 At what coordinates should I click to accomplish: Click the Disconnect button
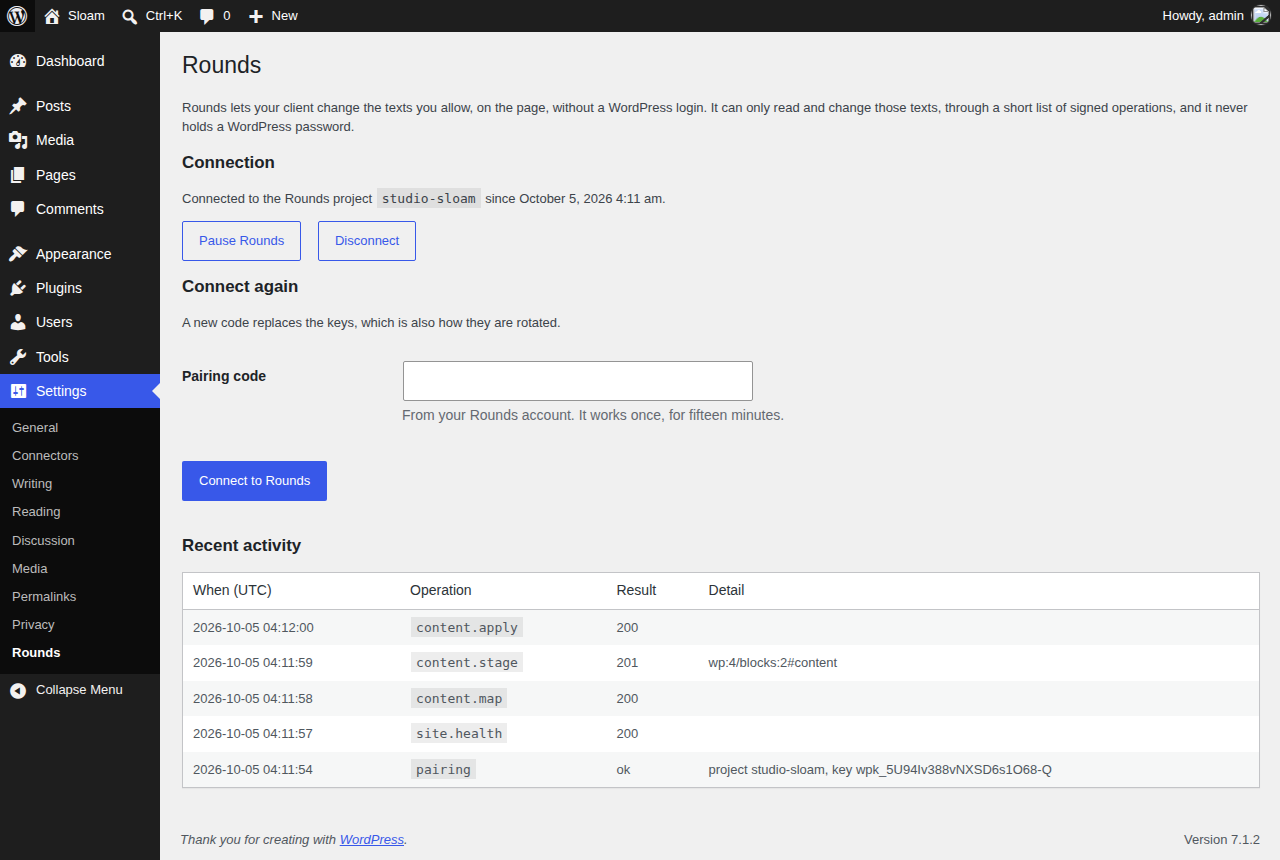pos(367,241)
